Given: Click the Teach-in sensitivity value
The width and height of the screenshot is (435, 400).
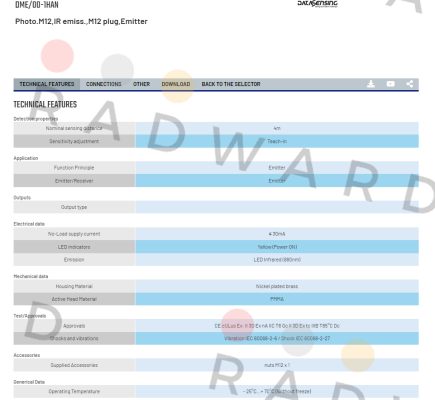Looking at the screenshot, I should (277, 141).
